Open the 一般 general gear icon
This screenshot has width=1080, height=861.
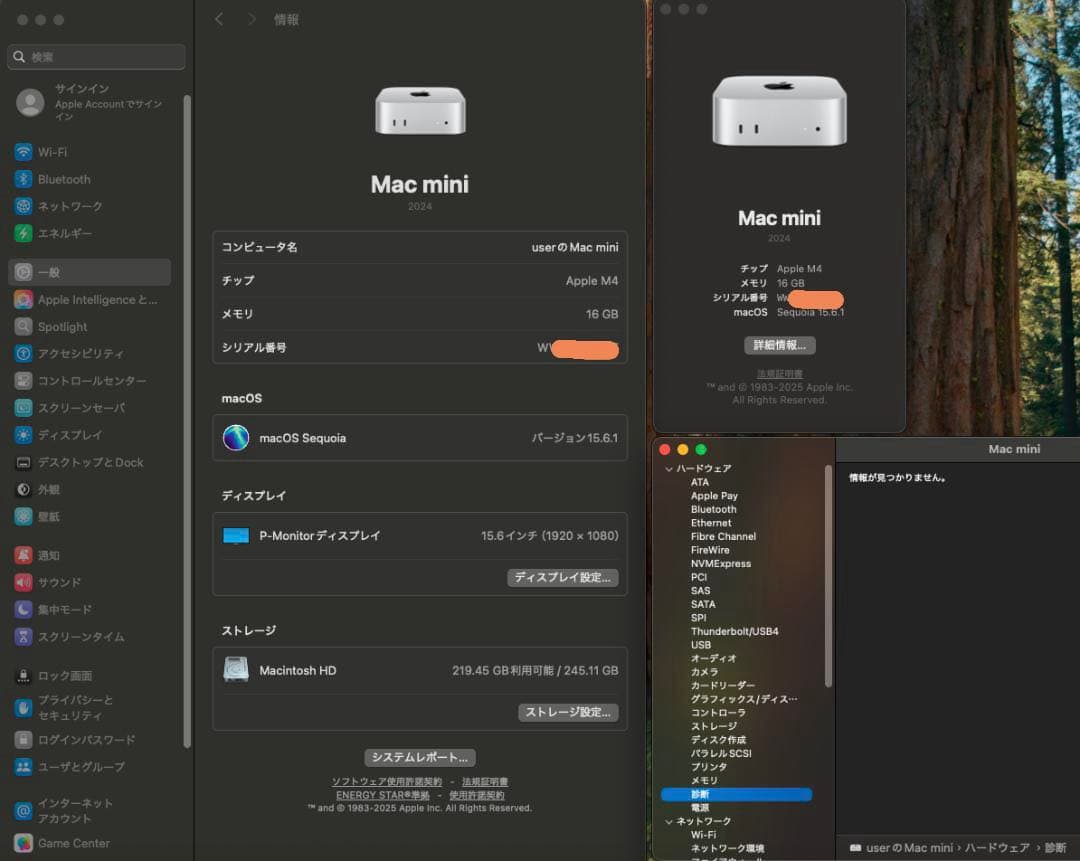pos(23,272)
